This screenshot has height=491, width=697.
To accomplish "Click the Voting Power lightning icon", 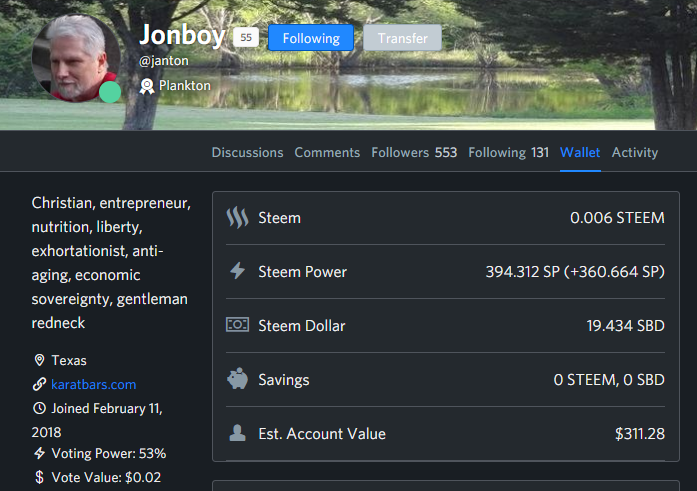I will pos(40,453).
